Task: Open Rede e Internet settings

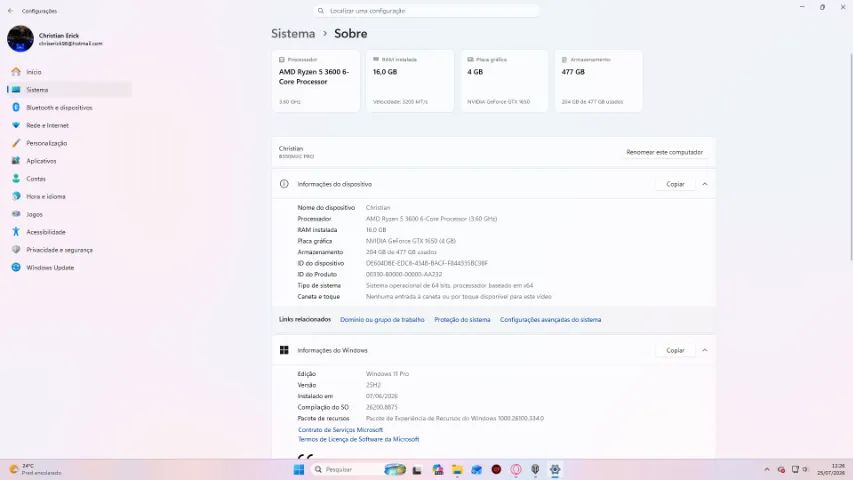Action: pyautogui.click(x=70, y=125)
